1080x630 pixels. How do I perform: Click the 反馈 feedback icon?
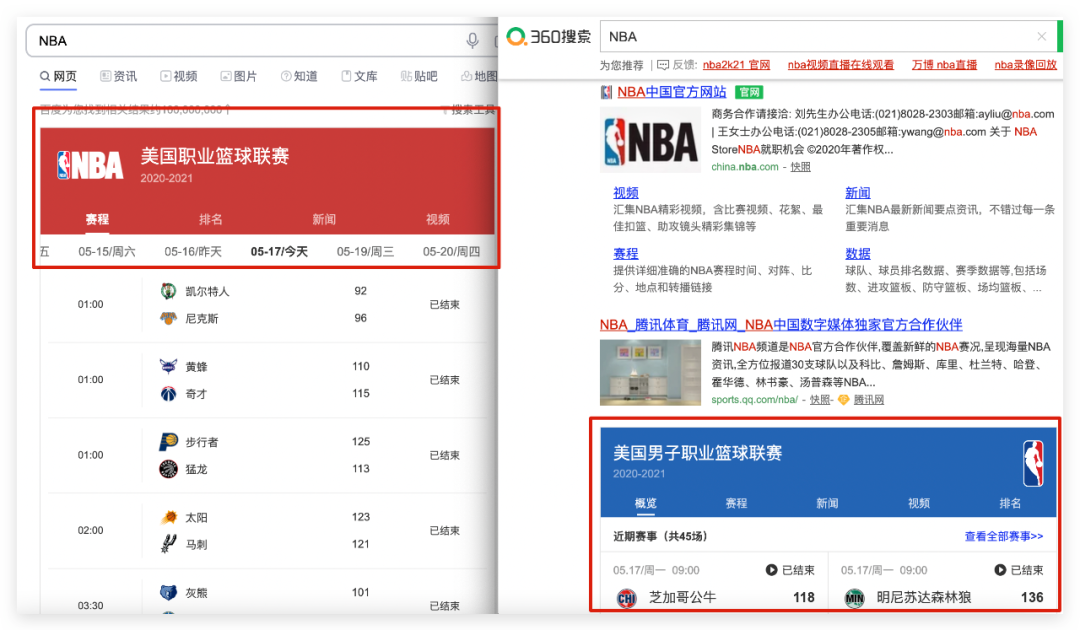click(663, 65)
